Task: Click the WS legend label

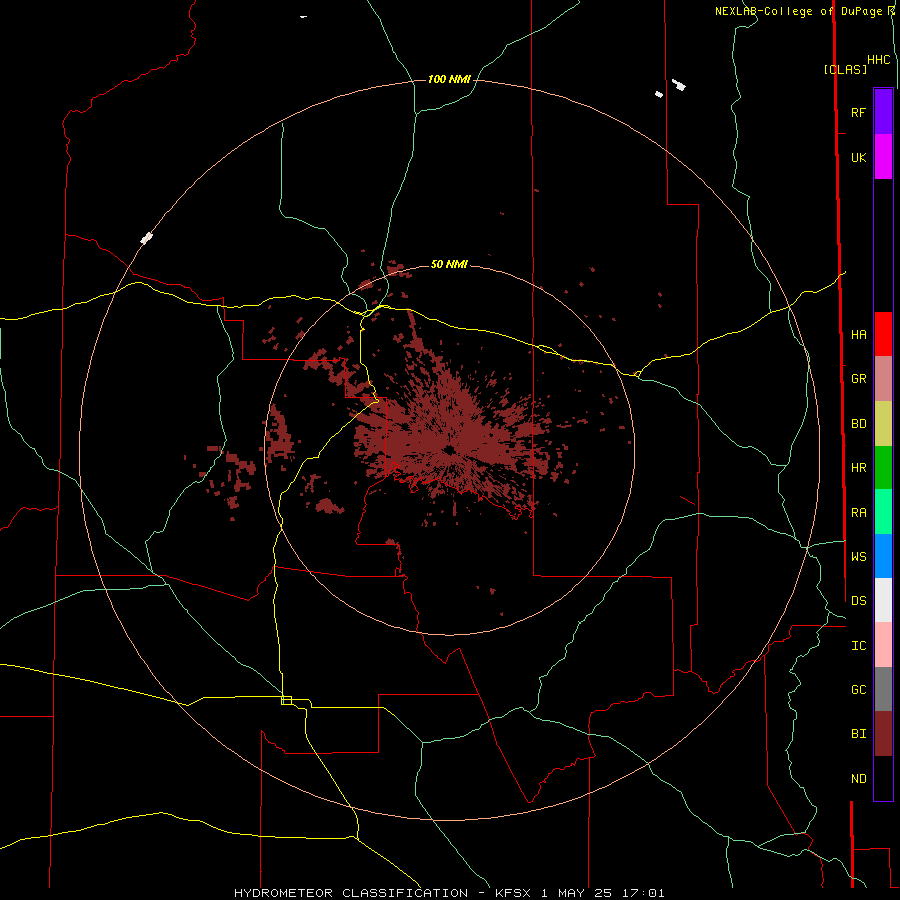Action: [858, 557]
